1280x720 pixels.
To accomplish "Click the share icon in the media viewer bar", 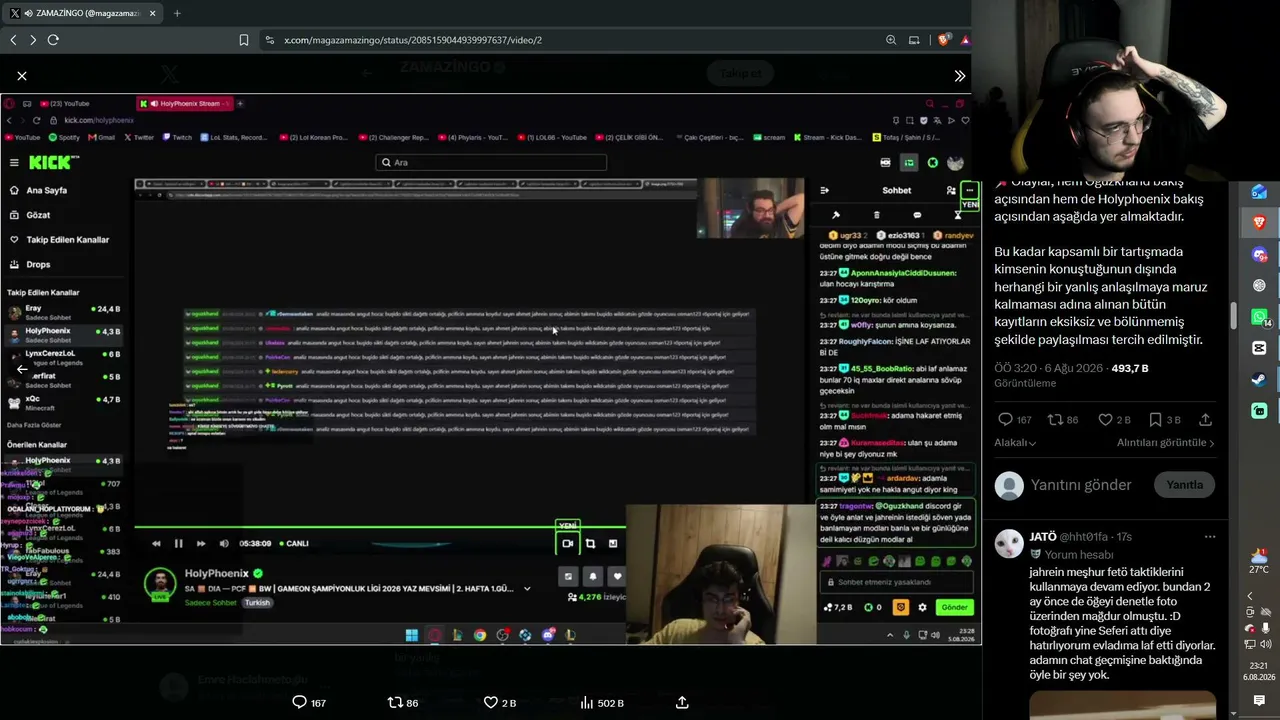I will [682, 703].
